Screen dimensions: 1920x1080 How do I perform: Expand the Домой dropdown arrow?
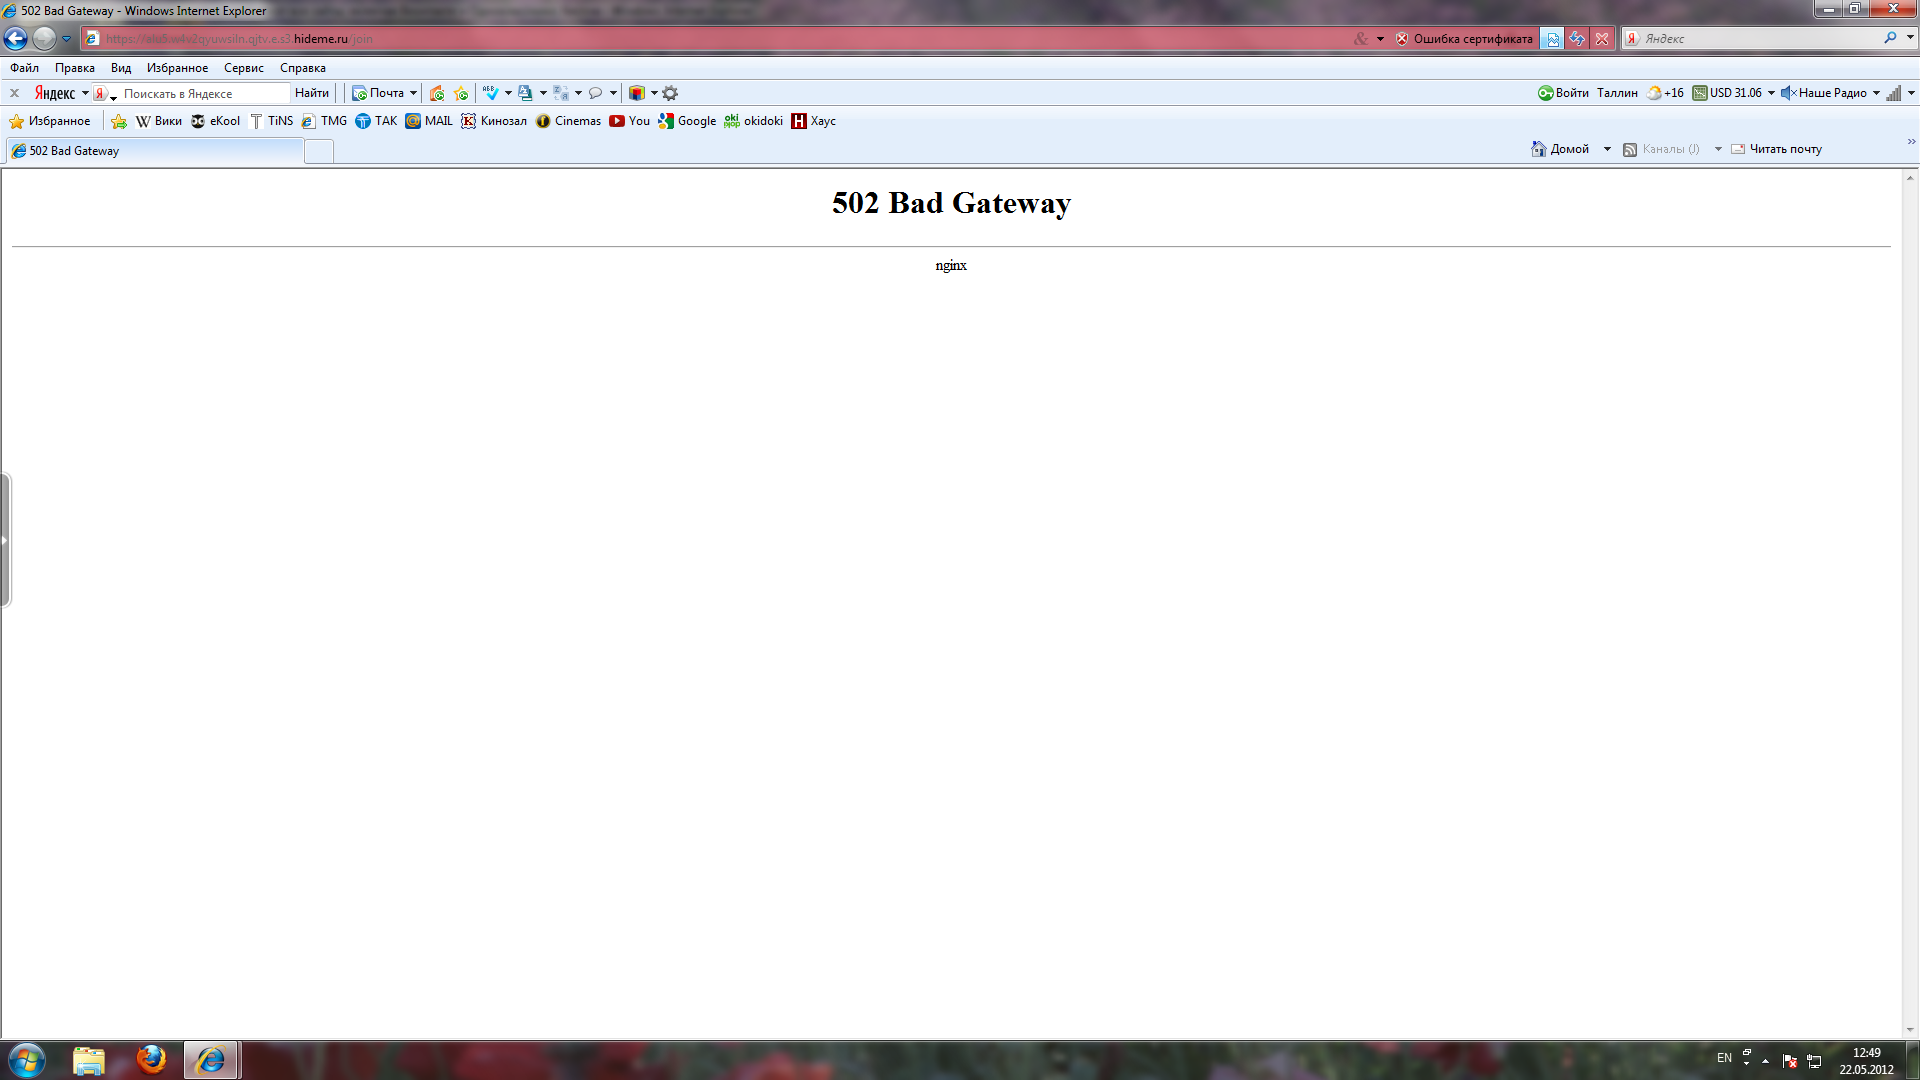point(1606,148)
